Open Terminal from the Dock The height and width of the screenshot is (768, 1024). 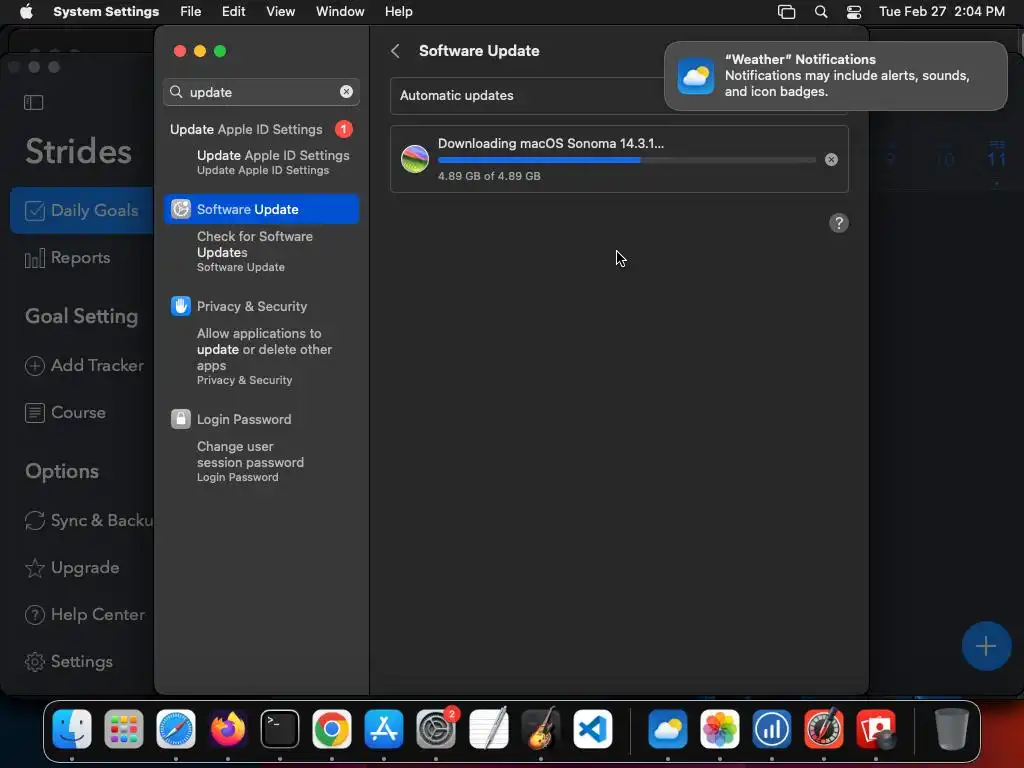coord(280,729)
